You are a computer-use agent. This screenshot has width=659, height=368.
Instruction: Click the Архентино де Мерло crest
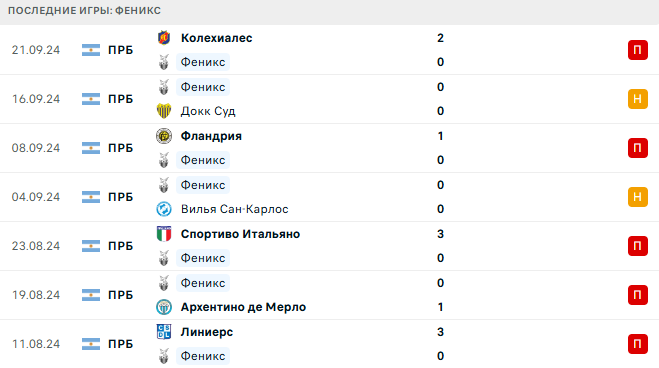164,307
